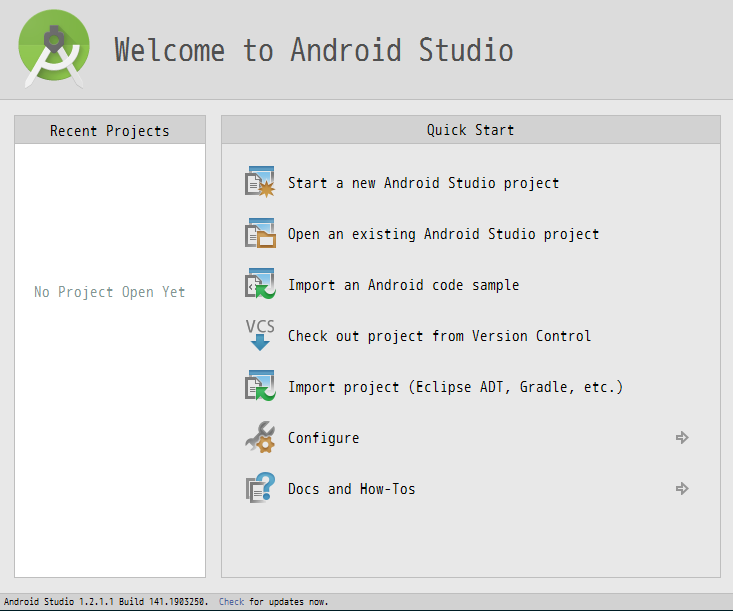
Task: Start a new Android Studio project
Action: pyautogui.click(x=423, y=183)
